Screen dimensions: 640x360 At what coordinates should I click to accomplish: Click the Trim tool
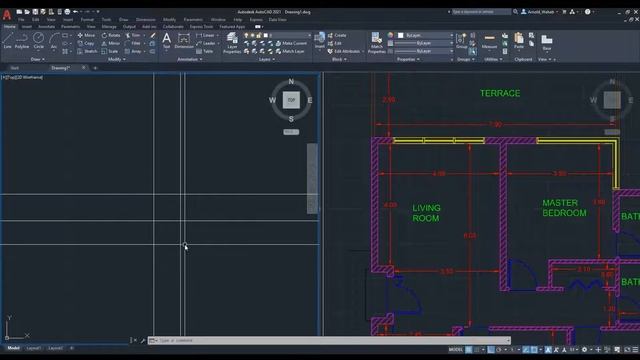tap(133, 36)
